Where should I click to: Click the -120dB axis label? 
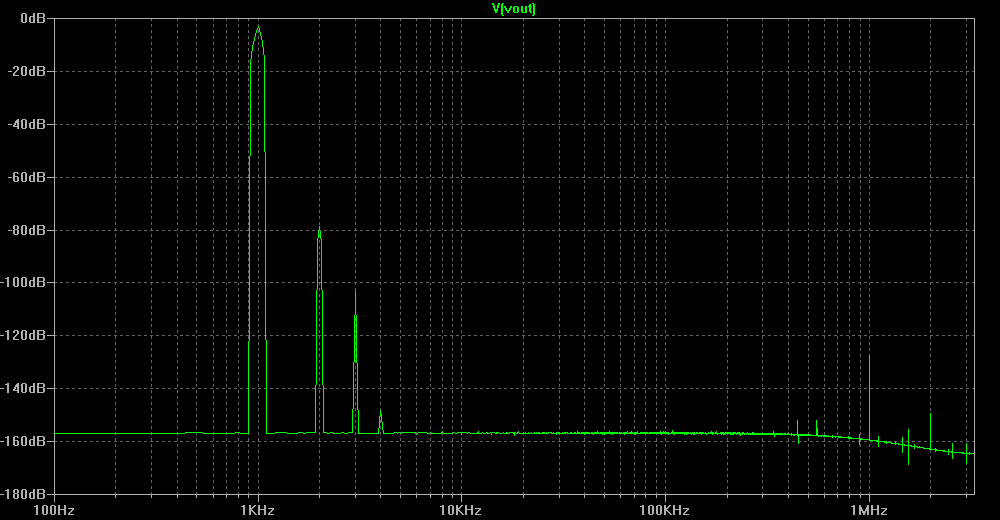click(x=24, y=335)
